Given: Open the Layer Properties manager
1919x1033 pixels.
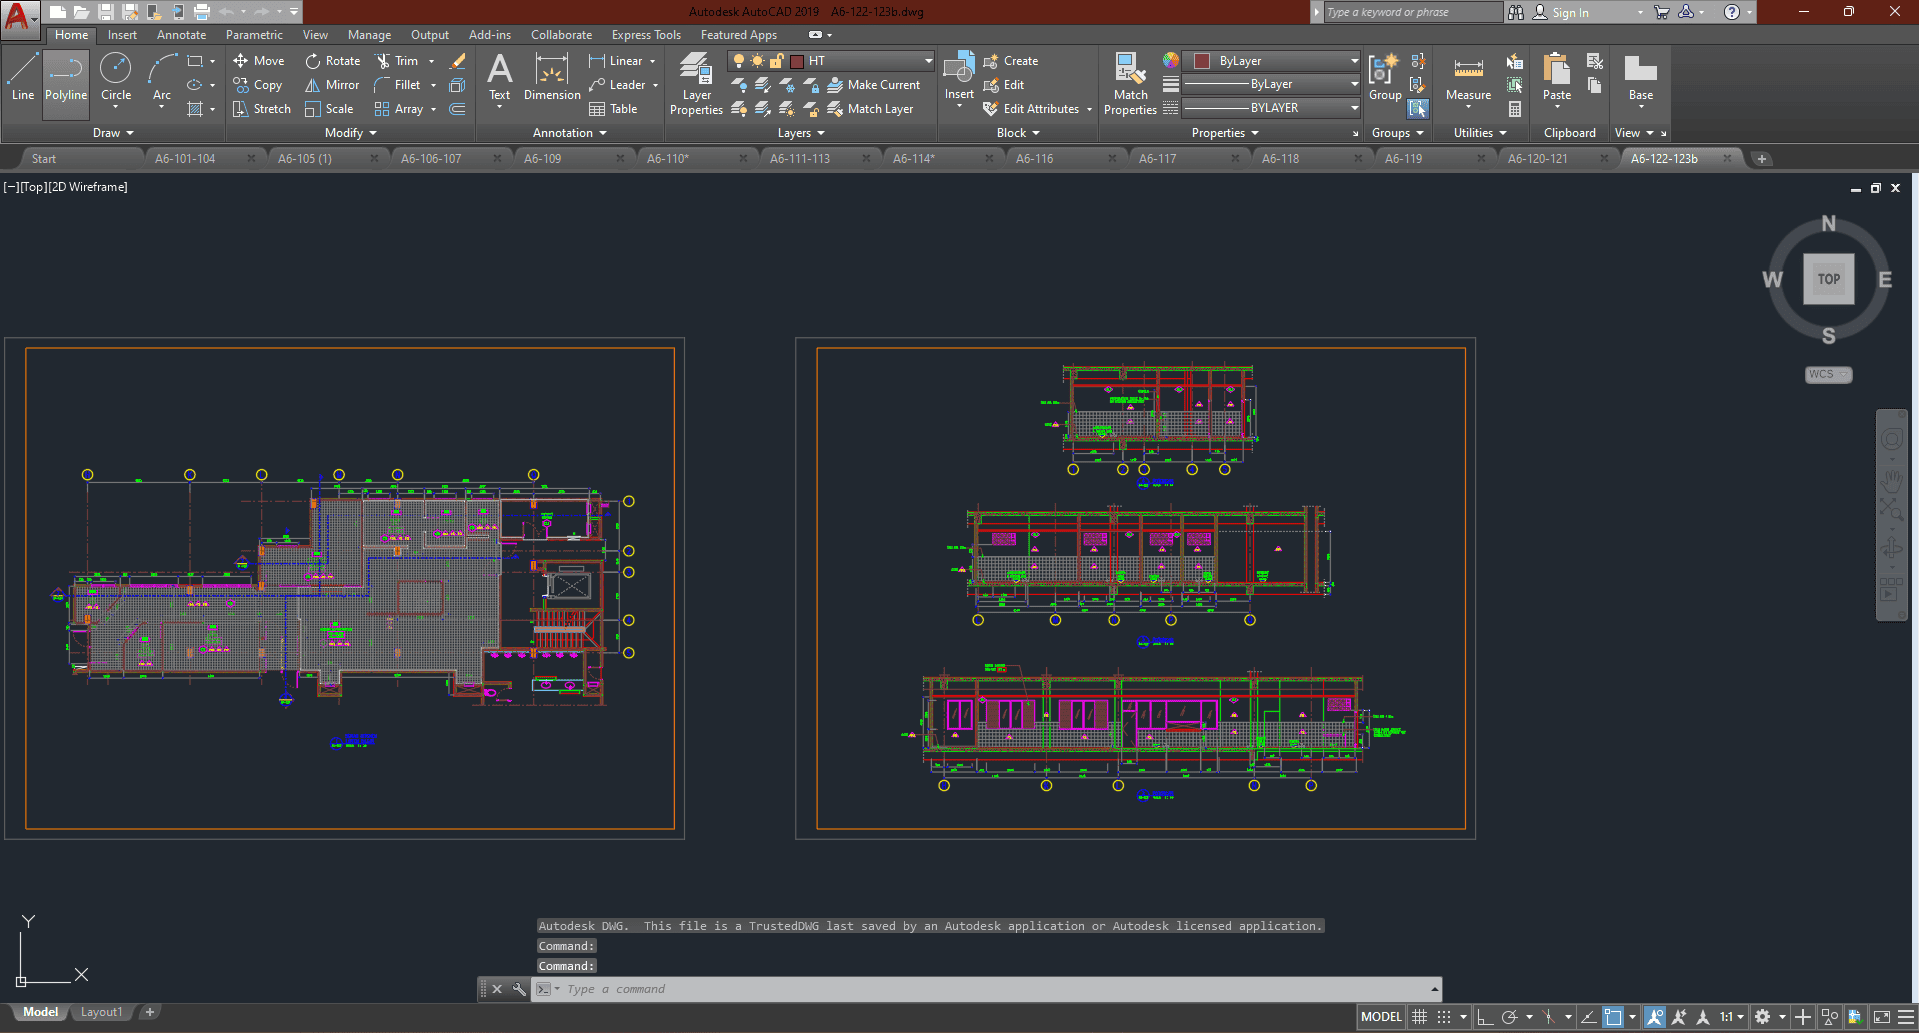Looking at the screenshot, I should click(696, 83).
